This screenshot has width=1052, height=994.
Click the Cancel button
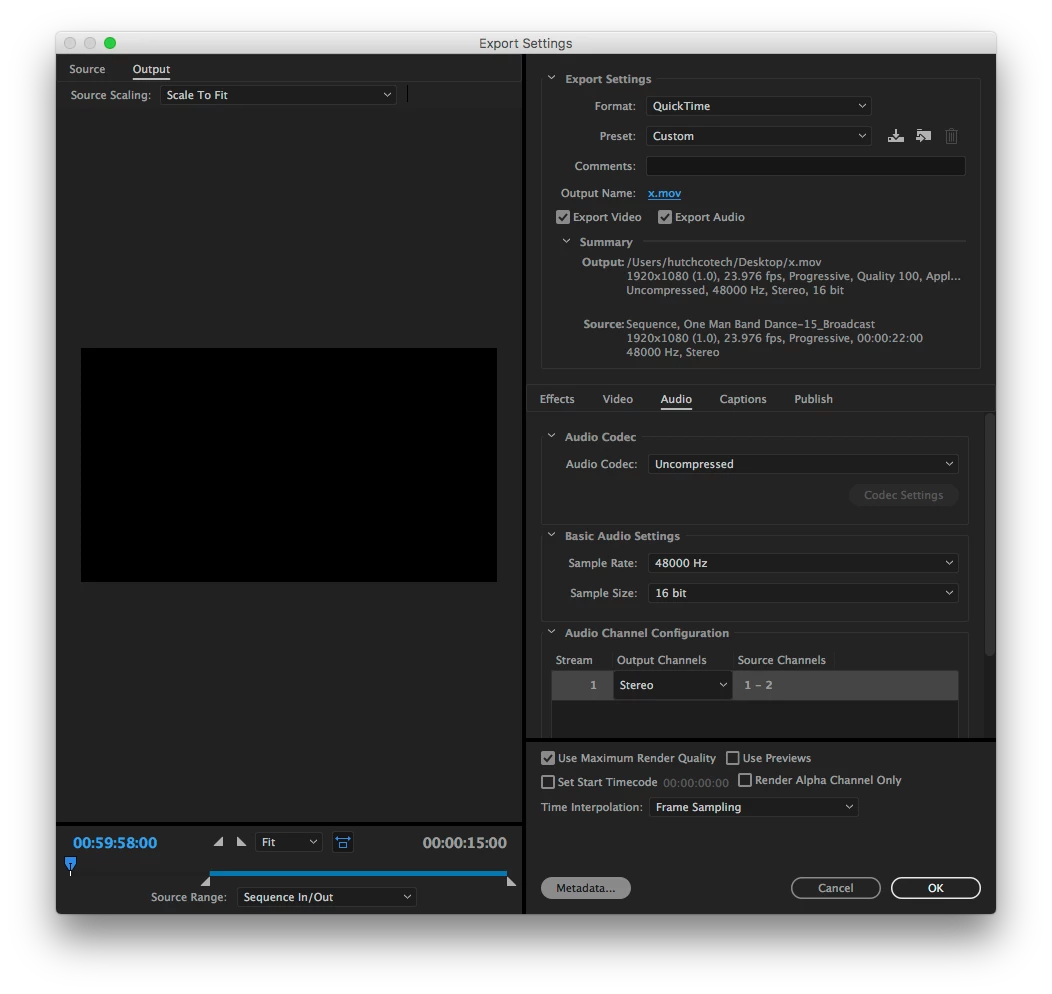(835, 888)
